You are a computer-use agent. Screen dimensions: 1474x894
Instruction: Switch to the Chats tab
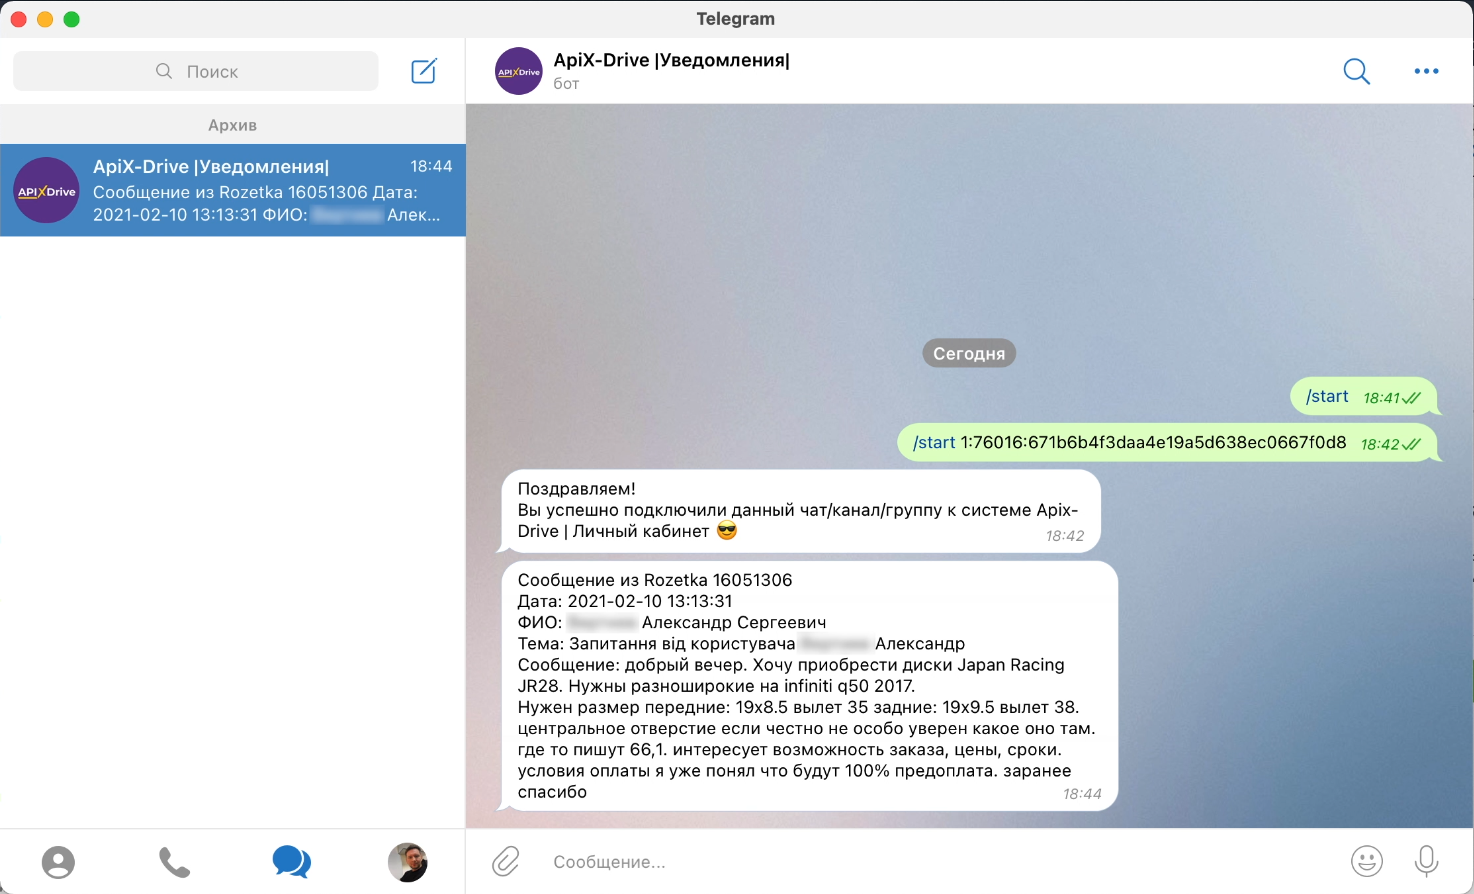291,862
